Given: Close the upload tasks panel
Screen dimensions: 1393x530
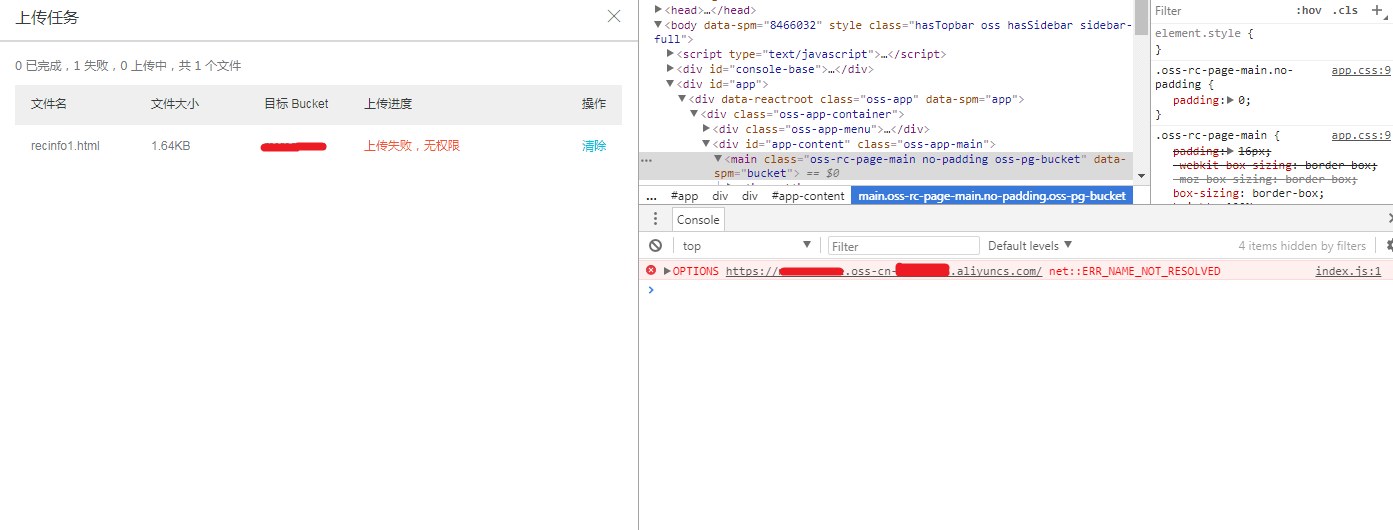Looking at the screenshot, I should [x=614, y=16].
